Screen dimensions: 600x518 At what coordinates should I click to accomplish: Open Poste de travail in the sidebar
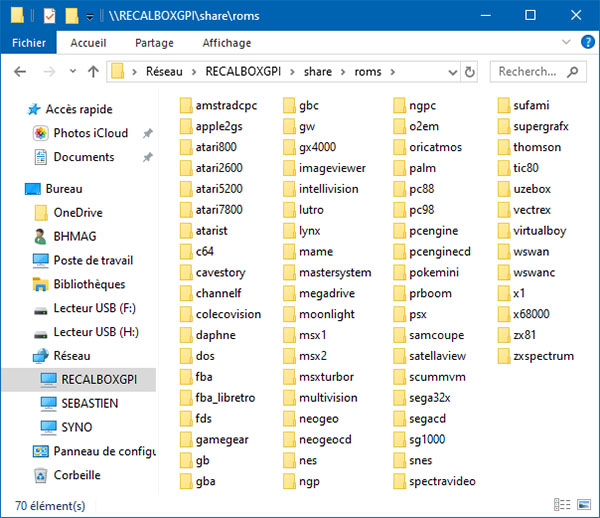(93, 260)
